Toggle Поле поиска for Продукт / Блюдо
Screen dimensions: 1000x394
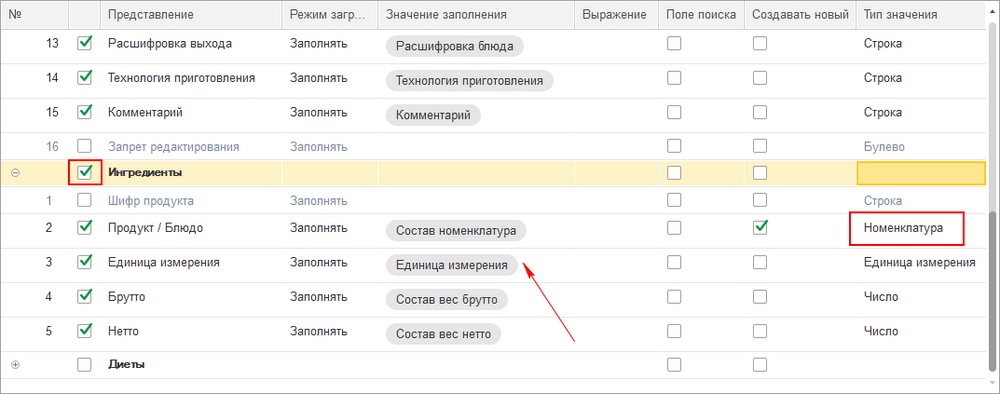[674, 228]
